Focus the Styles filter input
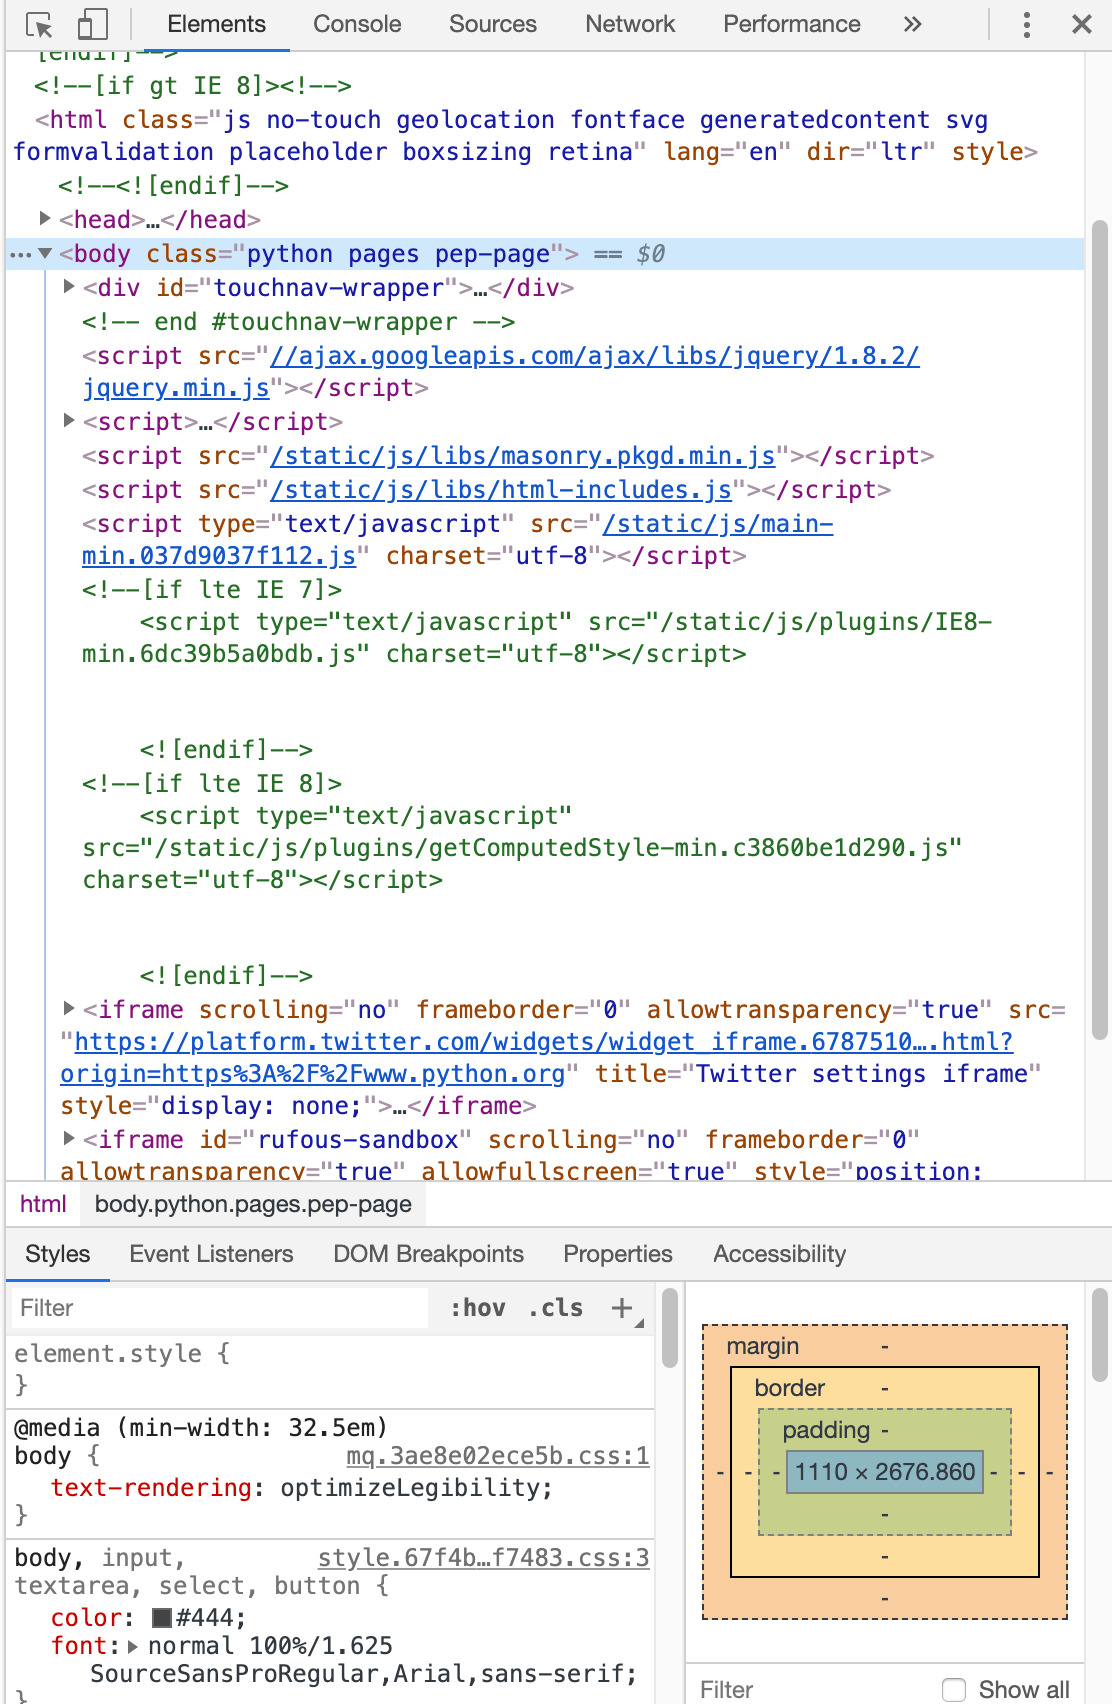 tap(220, 1308)
